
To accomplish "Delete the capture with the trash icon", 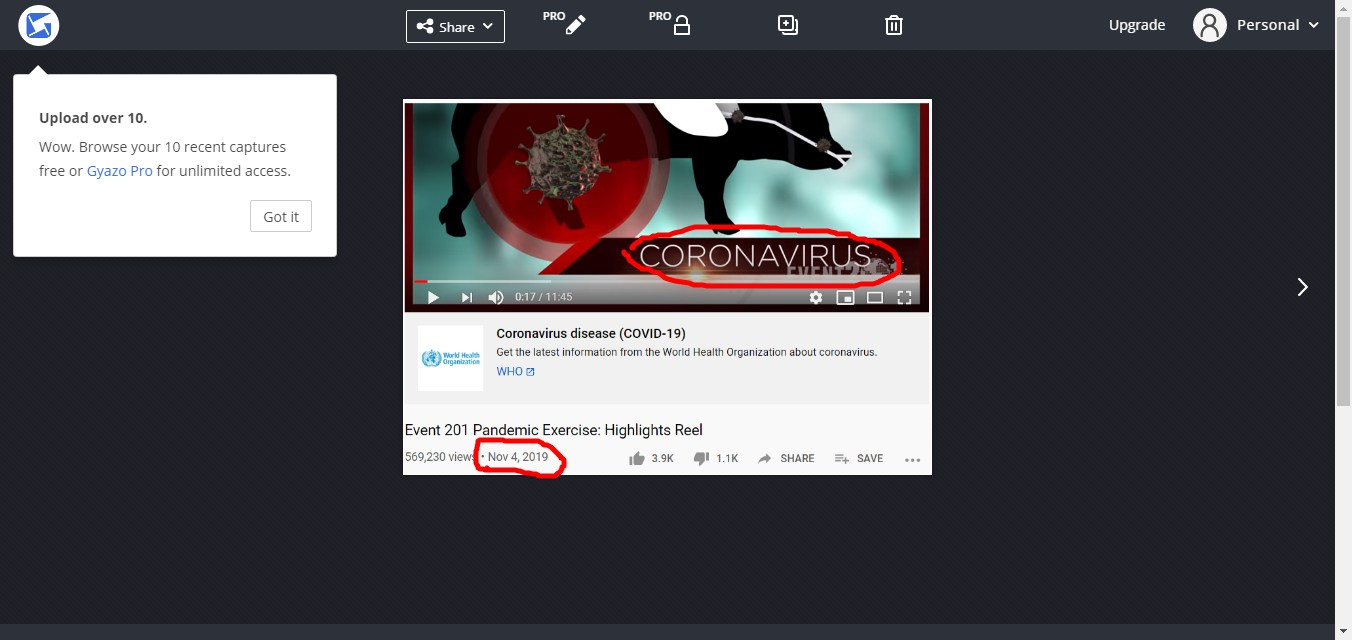I will point(894,25).
